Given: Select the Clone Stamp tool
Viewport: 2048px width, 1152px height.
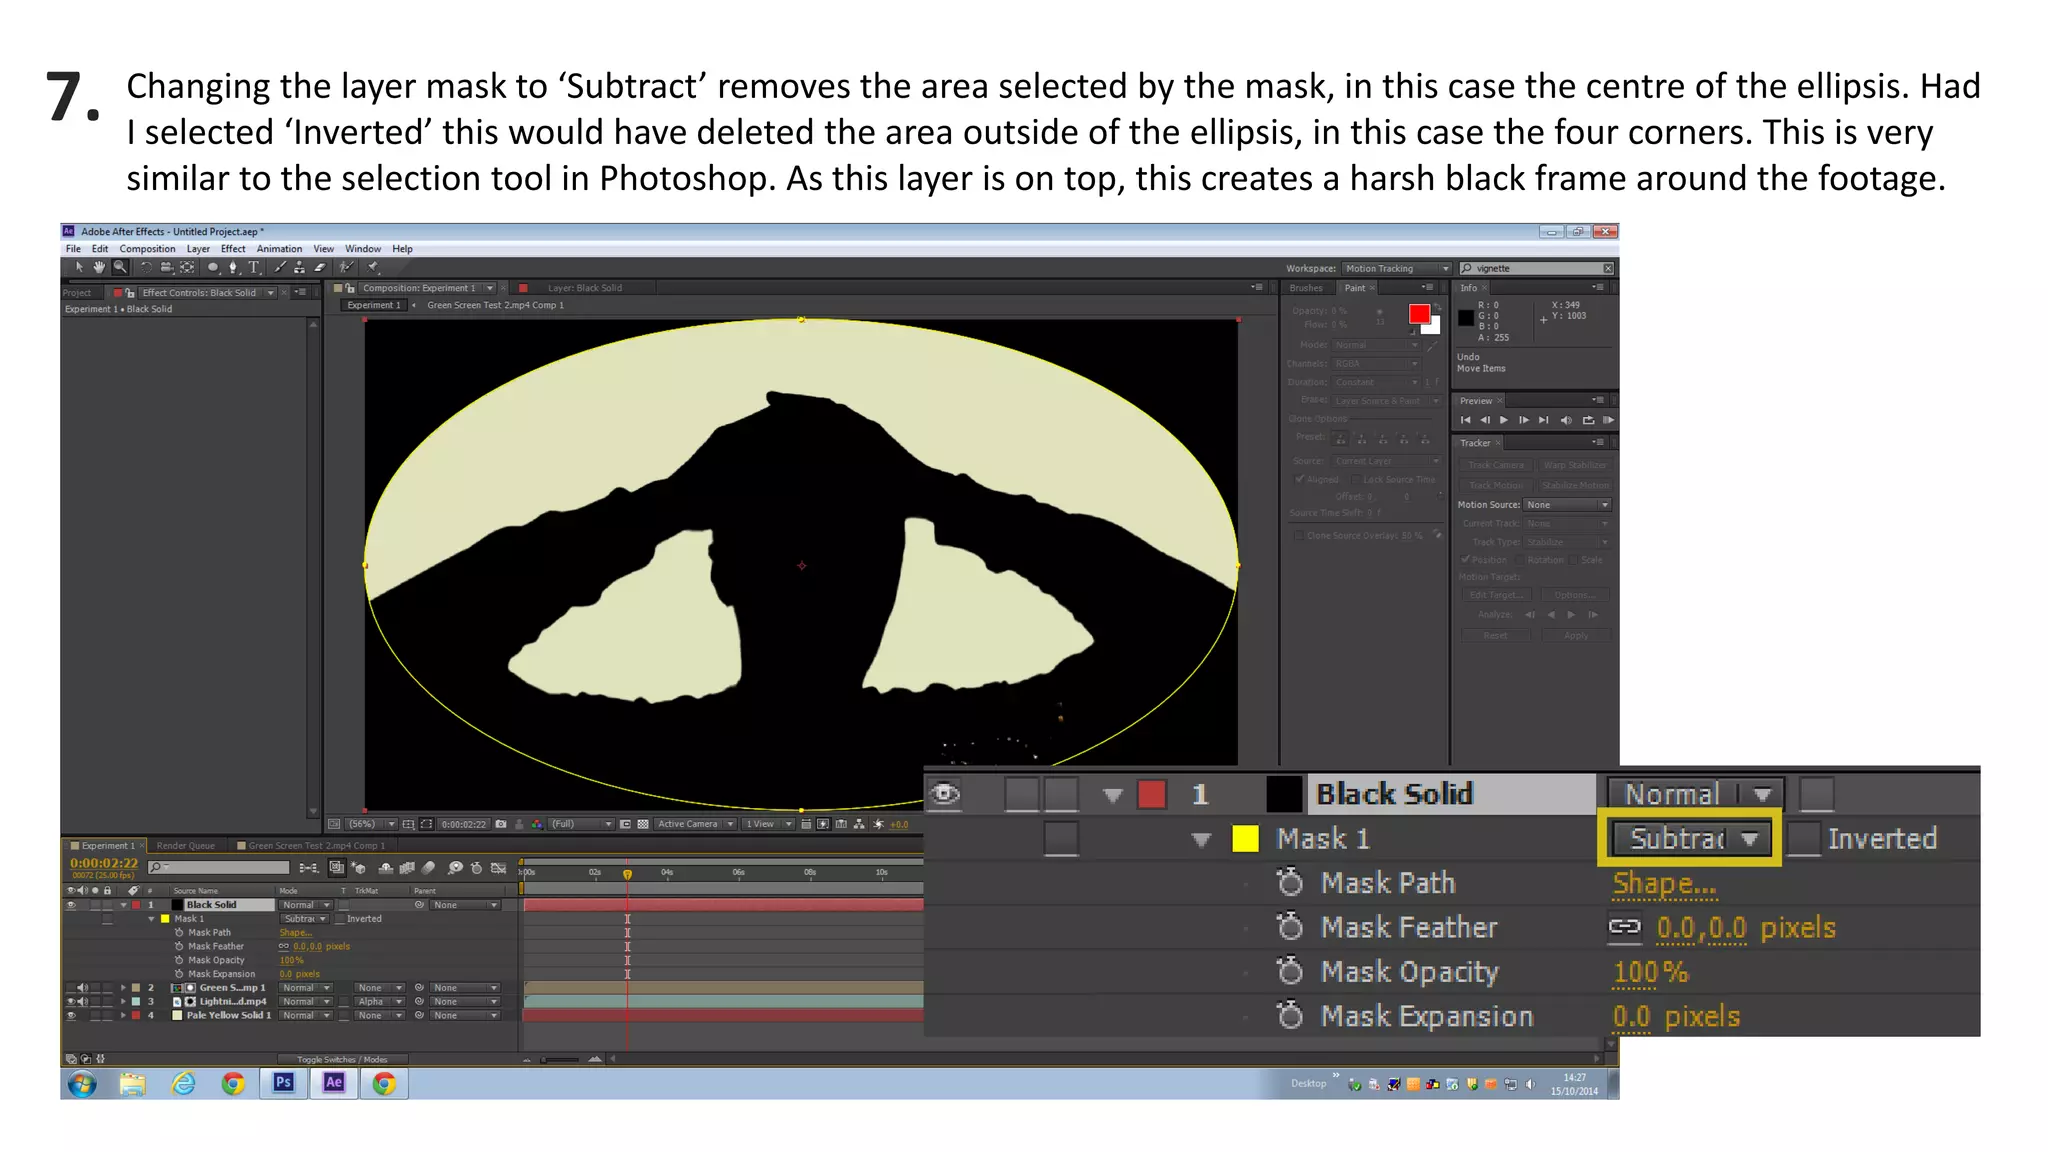Looking at the screenshot, I should coord(300,267).
